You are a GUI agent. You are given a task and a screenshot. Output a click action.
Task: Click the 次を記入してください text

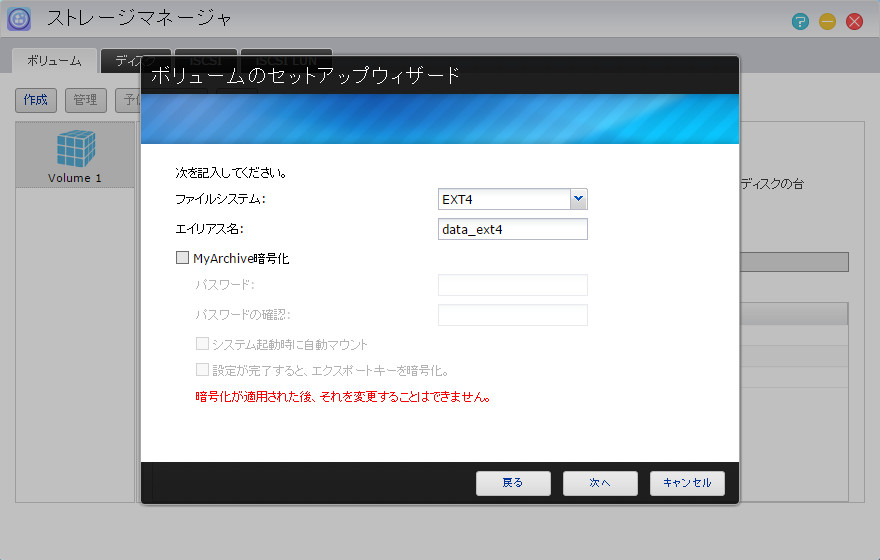point(231,173)
